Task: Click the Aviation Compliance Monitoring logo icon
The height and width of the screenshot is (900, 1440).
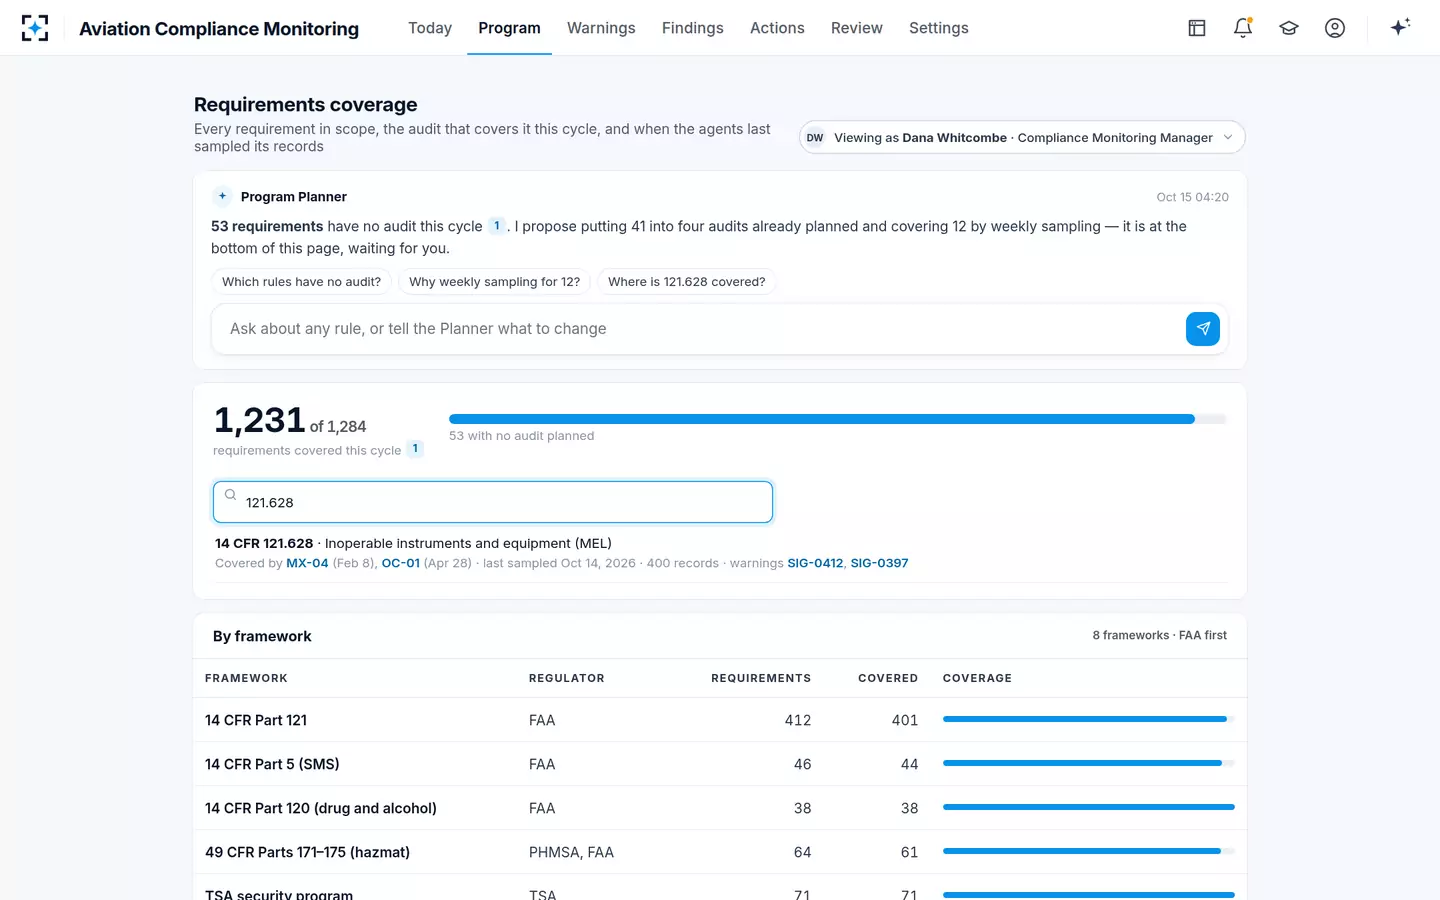Action: coord(35,28)
